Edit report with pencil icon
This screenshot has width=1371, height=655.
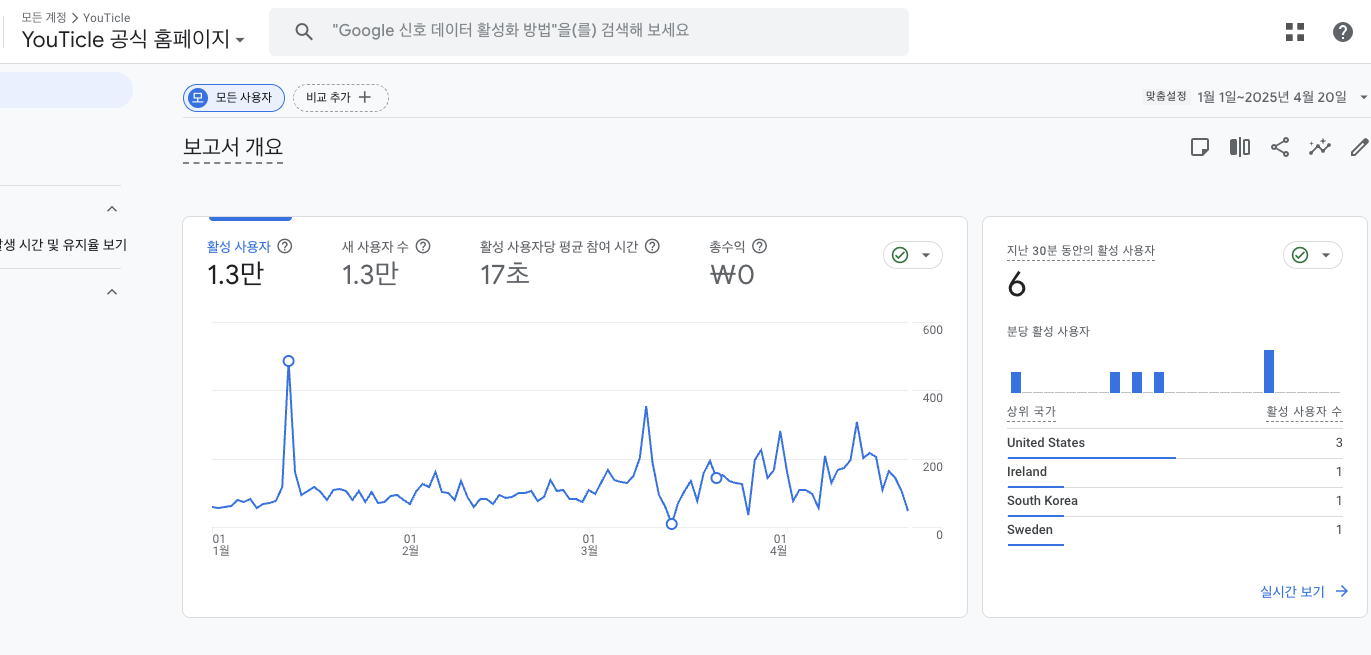1359,148
